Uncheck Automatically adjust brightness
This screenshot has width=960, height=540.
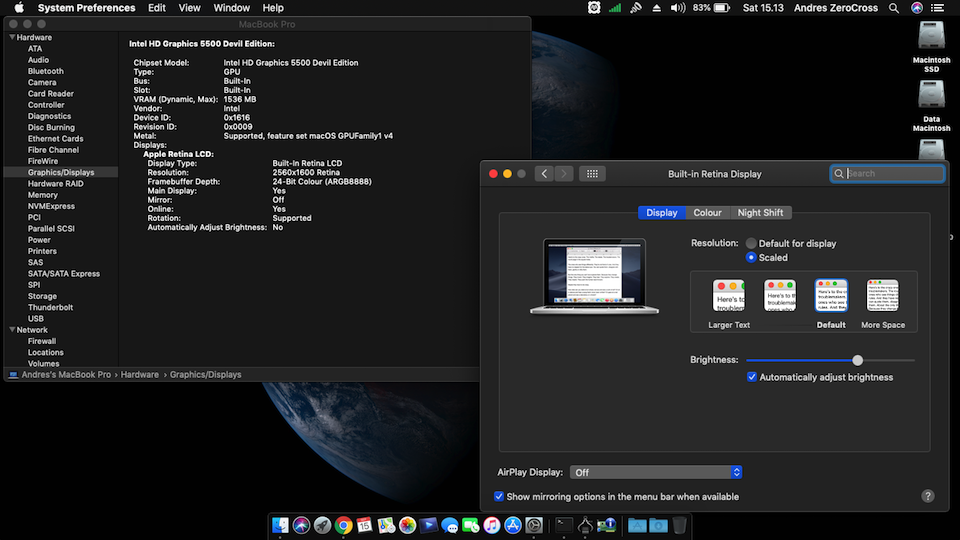(x=752, y=377)
